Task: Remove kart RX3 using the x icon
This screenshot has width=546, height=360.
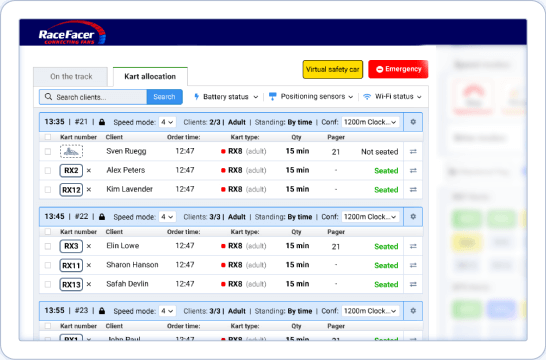Action: pos(89,246)
